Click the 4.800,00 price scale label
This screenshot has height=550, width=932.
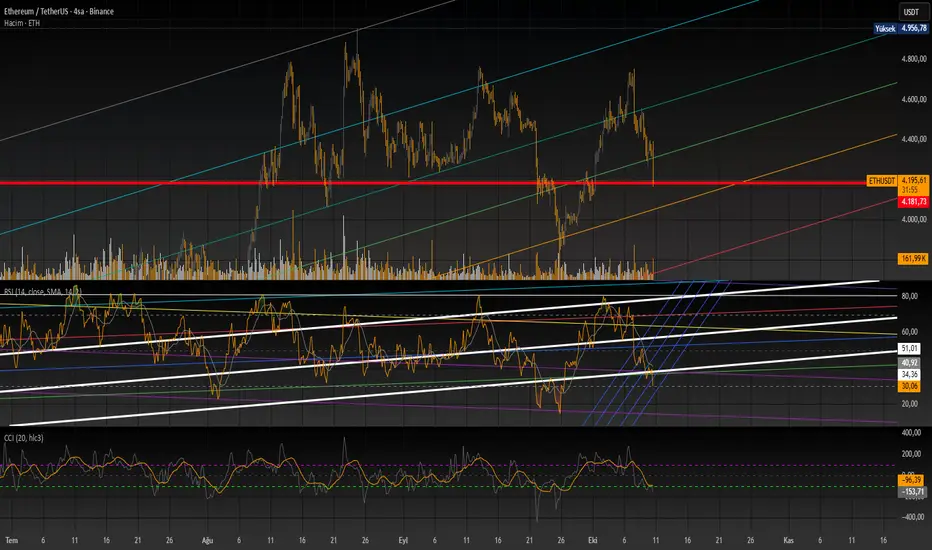(914, 59)
